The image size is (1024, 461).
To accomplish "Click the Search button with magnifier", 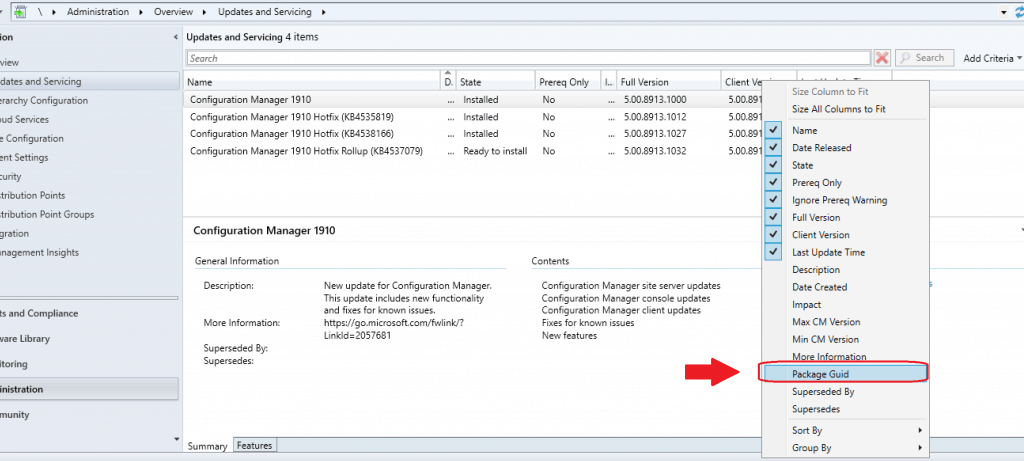I will click(924, 58).
